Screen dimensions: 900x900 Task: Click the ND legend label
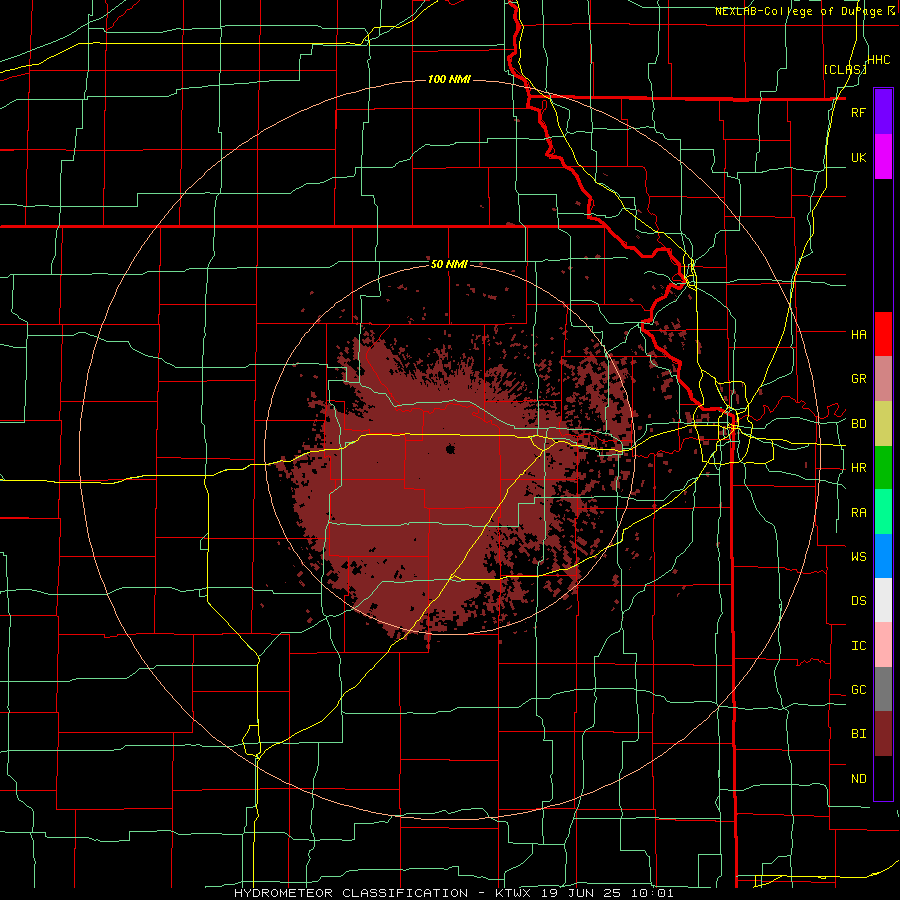click(x=858, y=779)
